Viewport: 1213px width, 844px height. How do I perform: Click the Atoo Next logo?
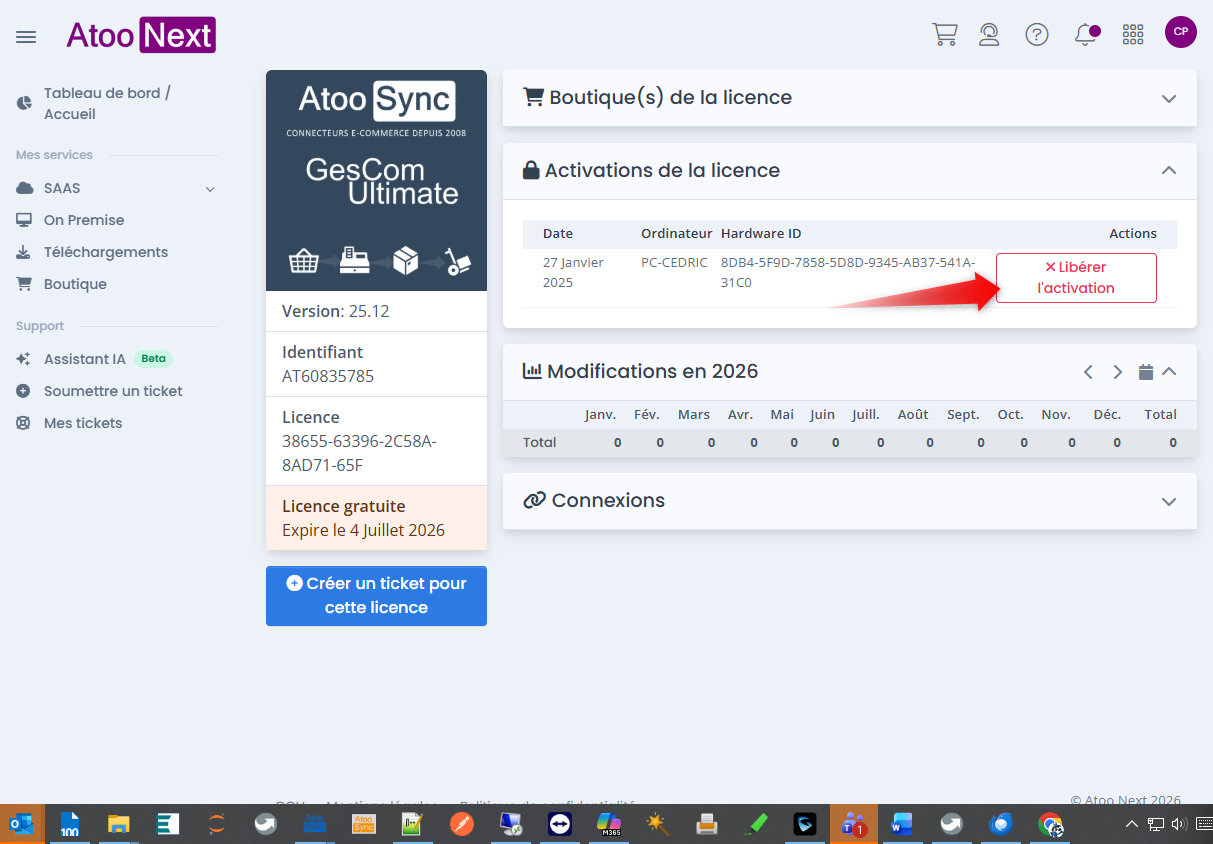[x=141, y=35]
